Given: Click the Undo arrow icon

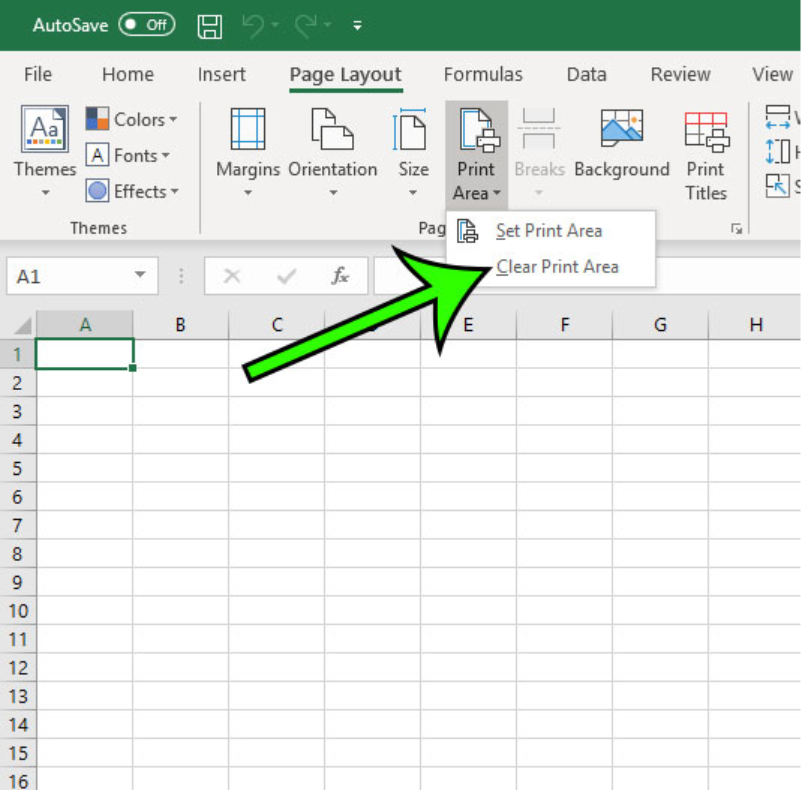Looking at the screenshot, I should tap(253, 26).
